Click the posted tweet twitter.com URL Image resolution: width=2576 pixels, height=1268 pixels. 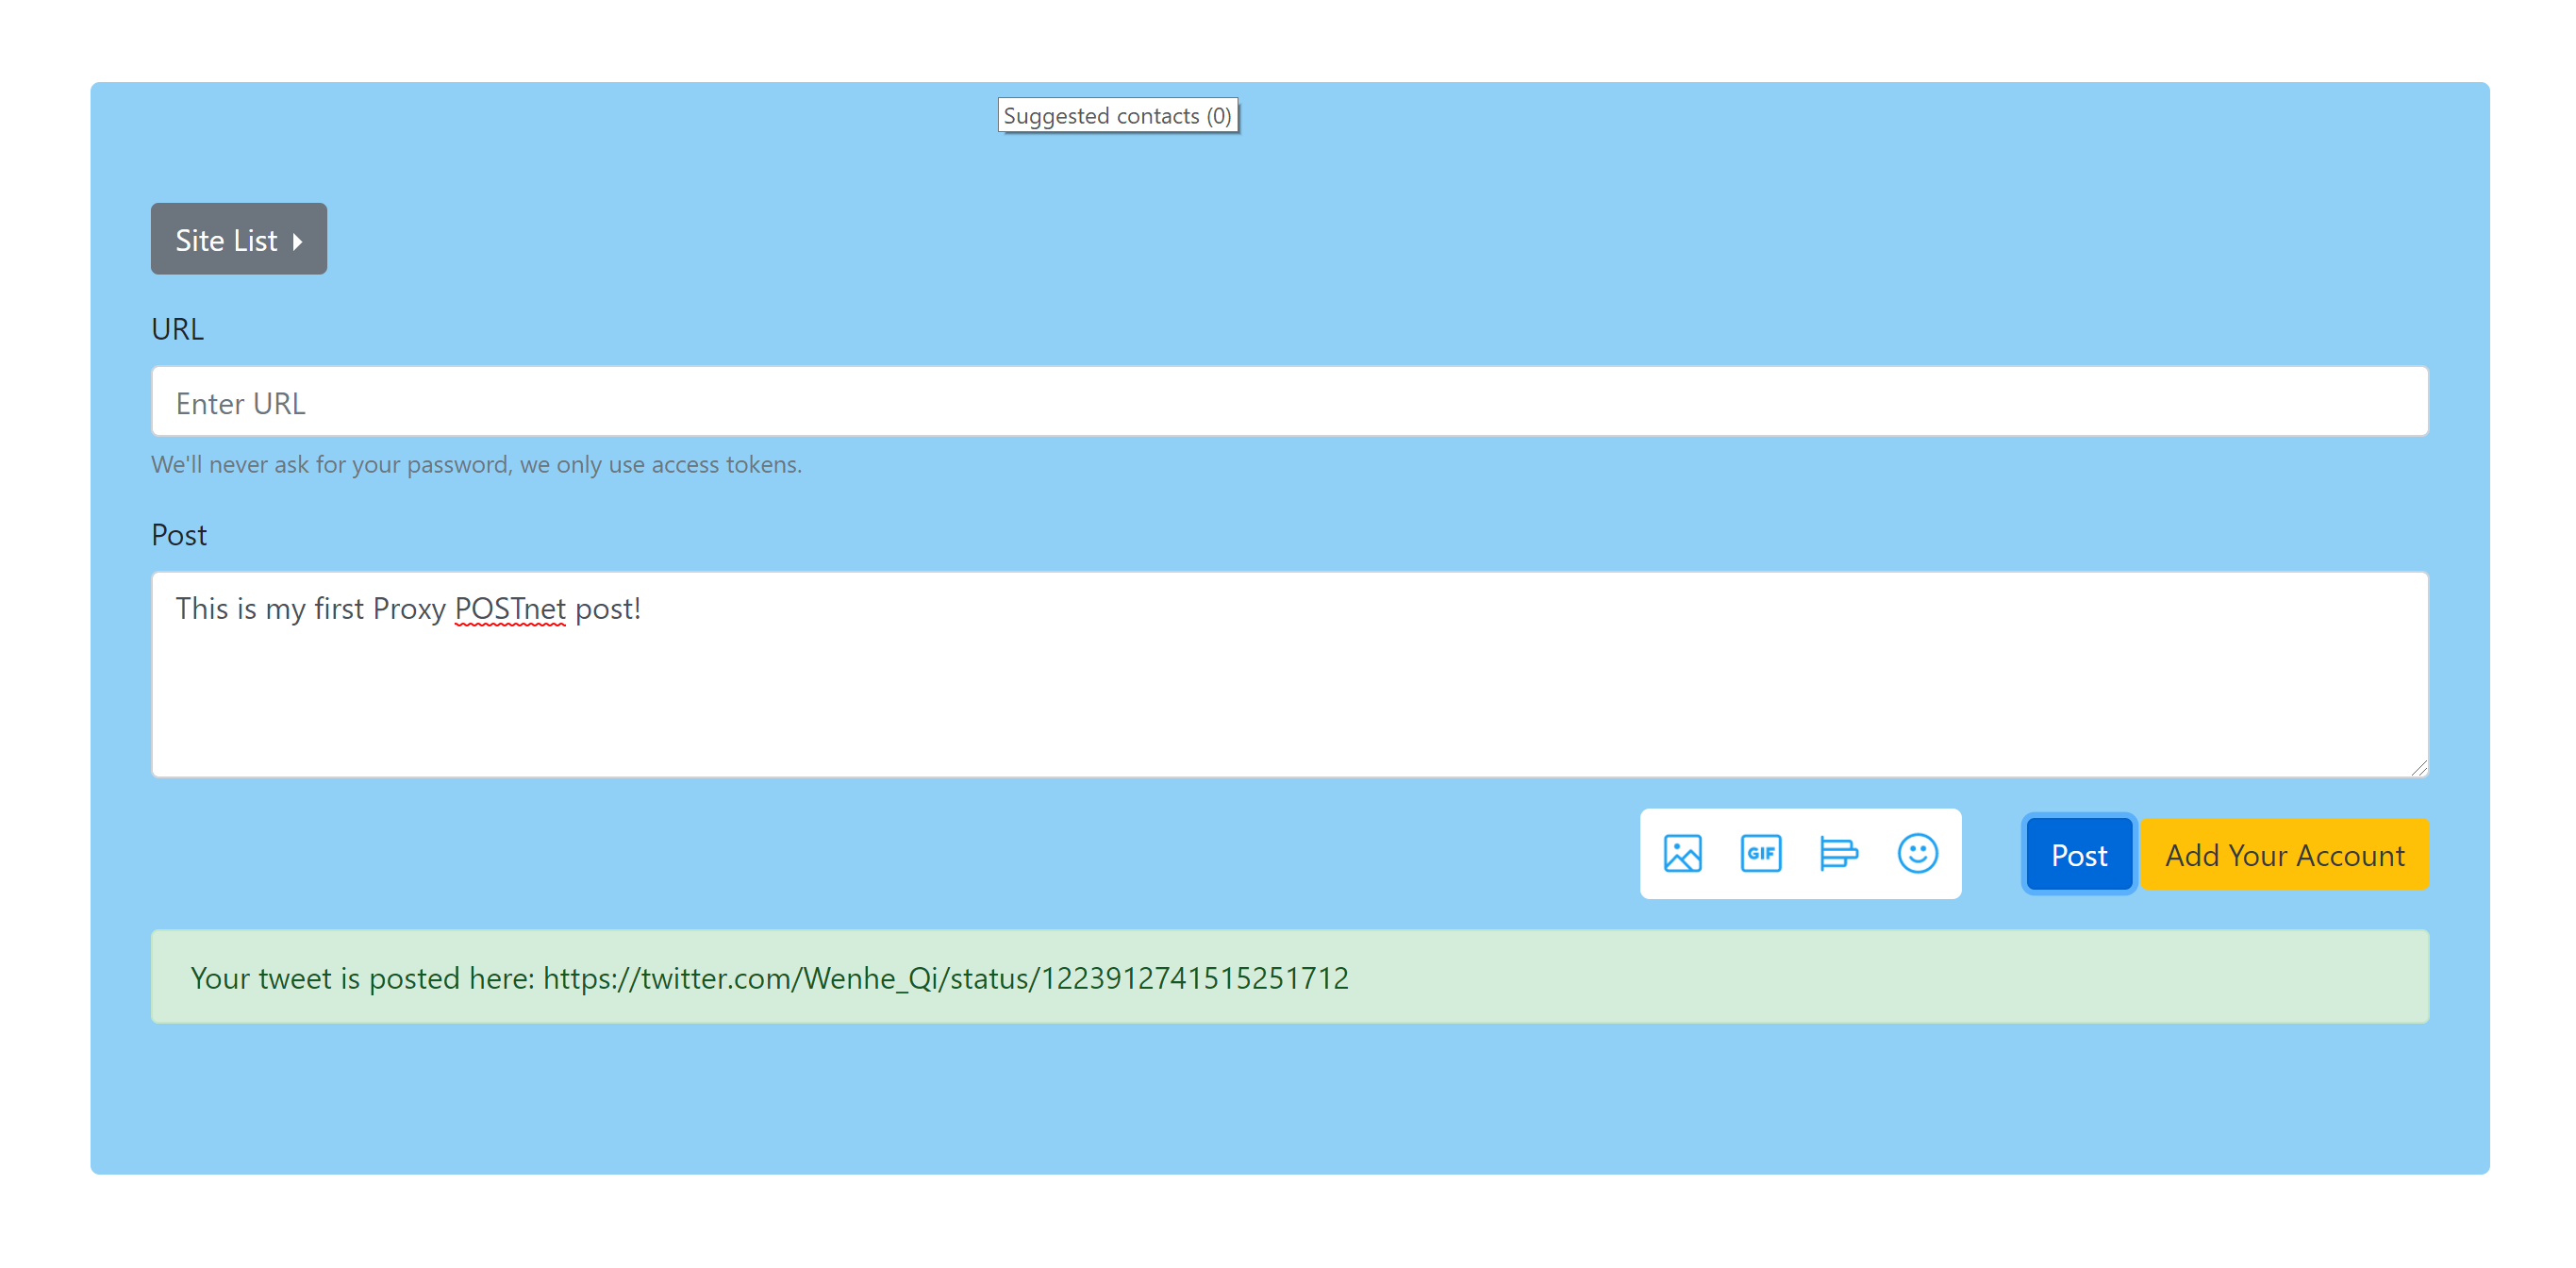click(x=945, y=977)
